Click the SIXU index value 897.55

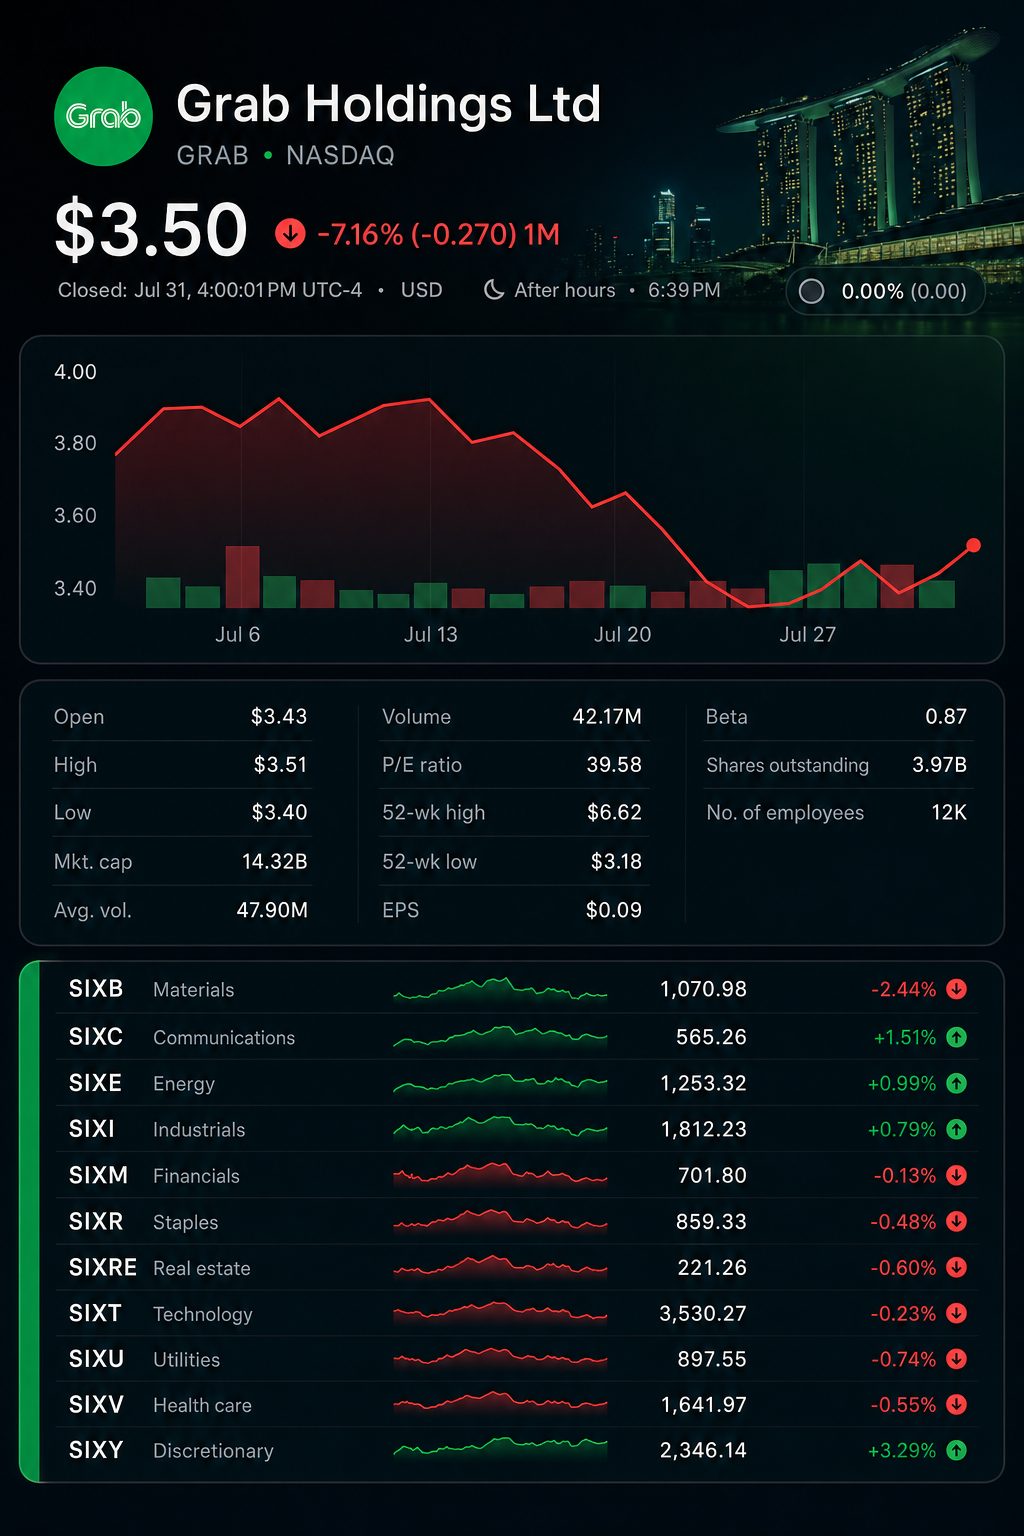(x=712, y=1359)
